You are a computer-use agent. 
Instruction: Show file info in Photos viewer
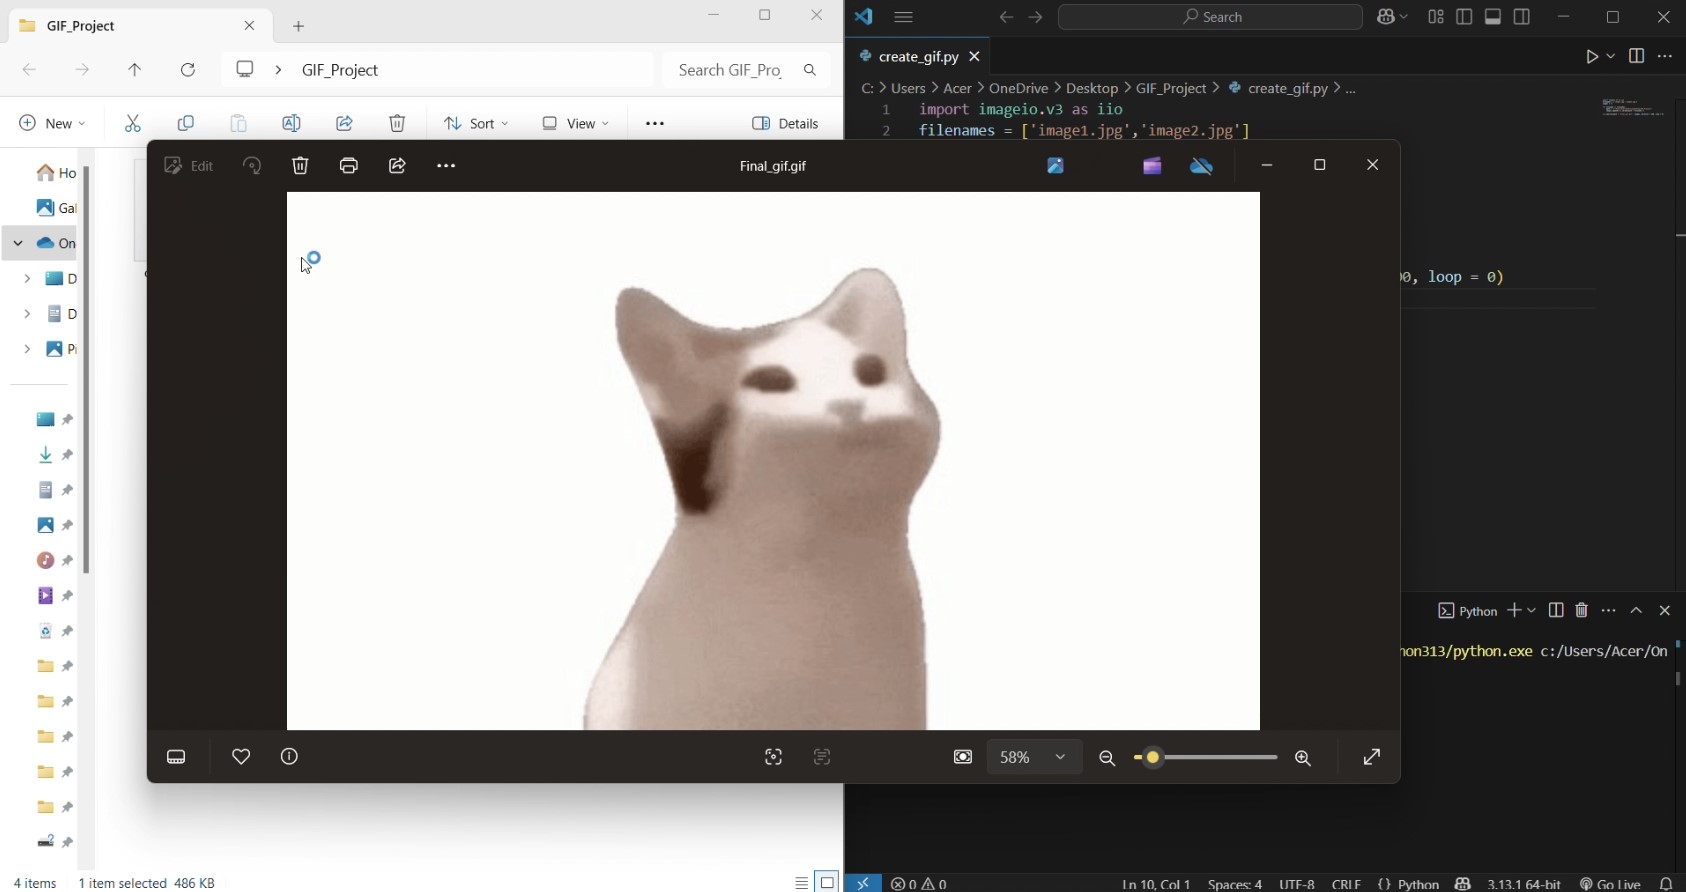point(289,757)
